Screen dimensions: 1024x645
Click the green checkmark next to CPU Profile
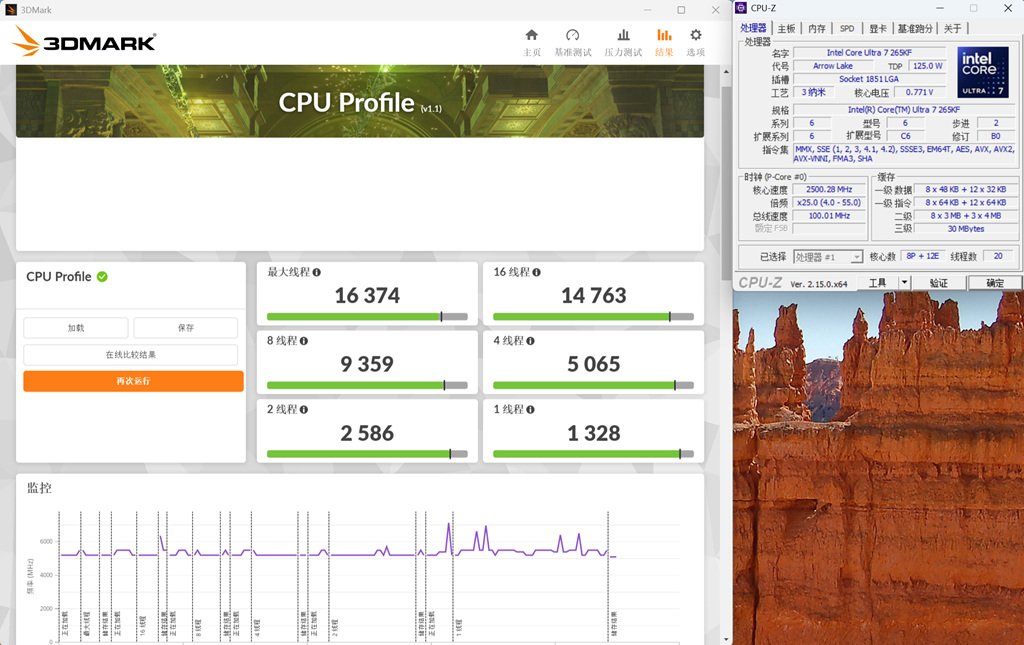(102, 277)
